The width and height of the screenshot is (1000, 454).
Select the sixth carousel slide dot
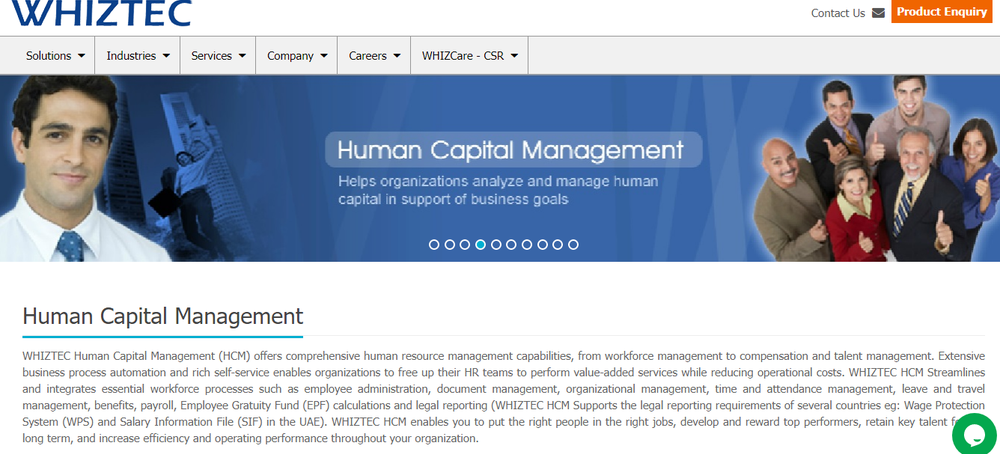(511, 244)
